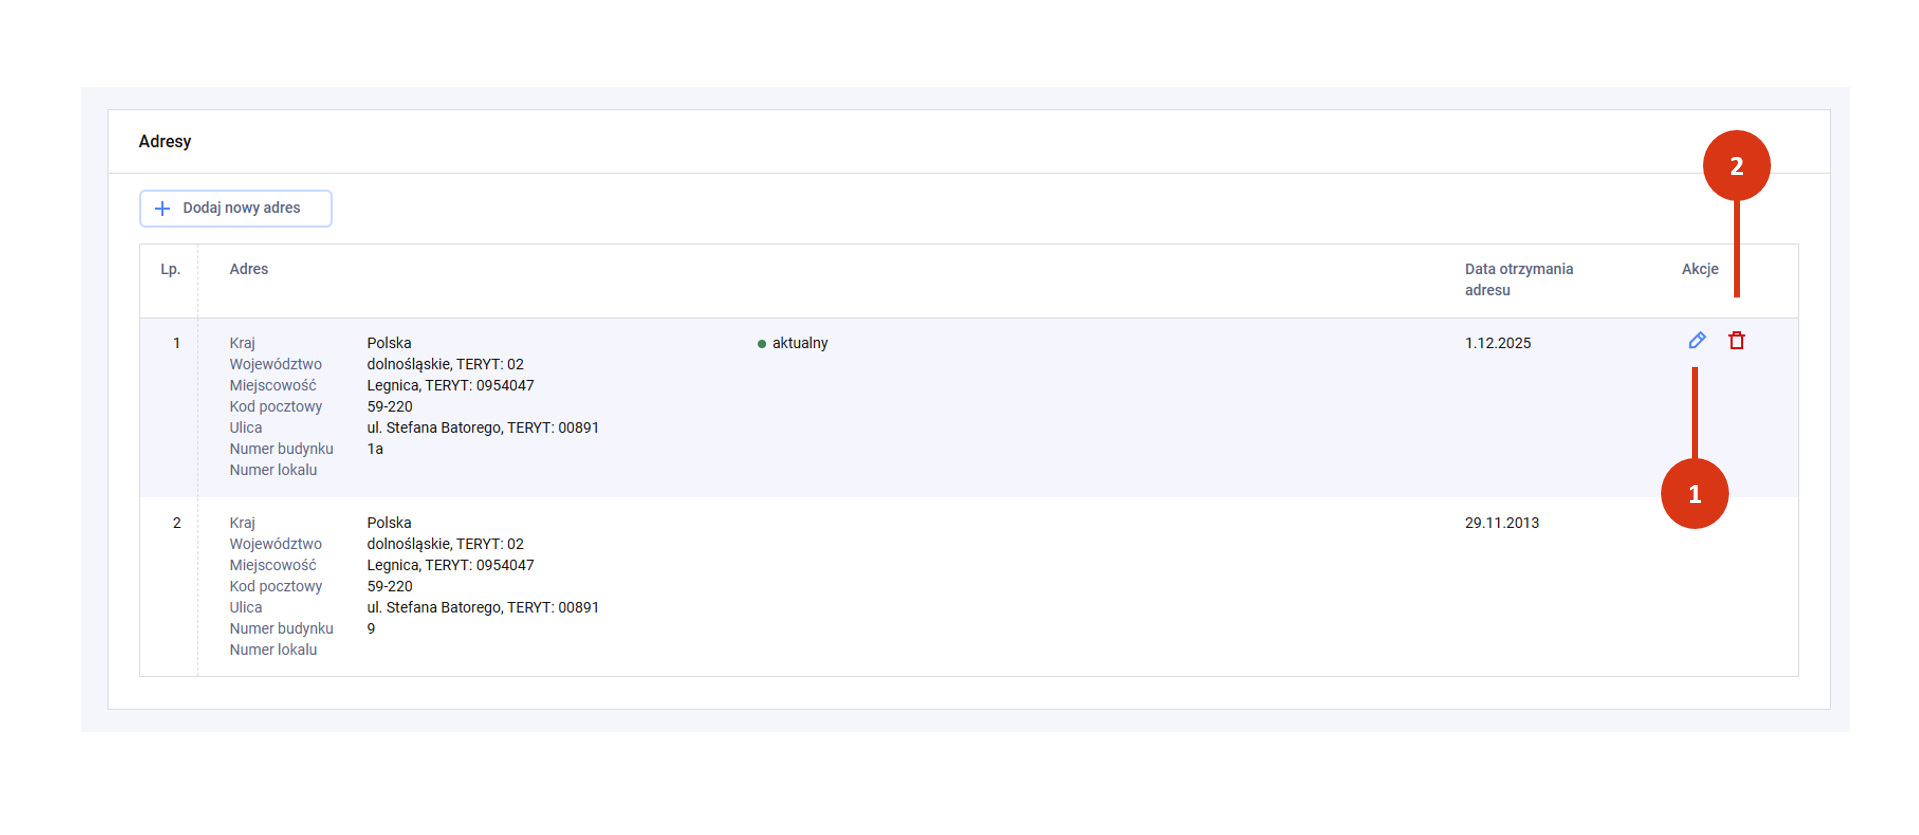
Task: Click the red annotation circle numbered 2
Action: tap(1736, 166)
